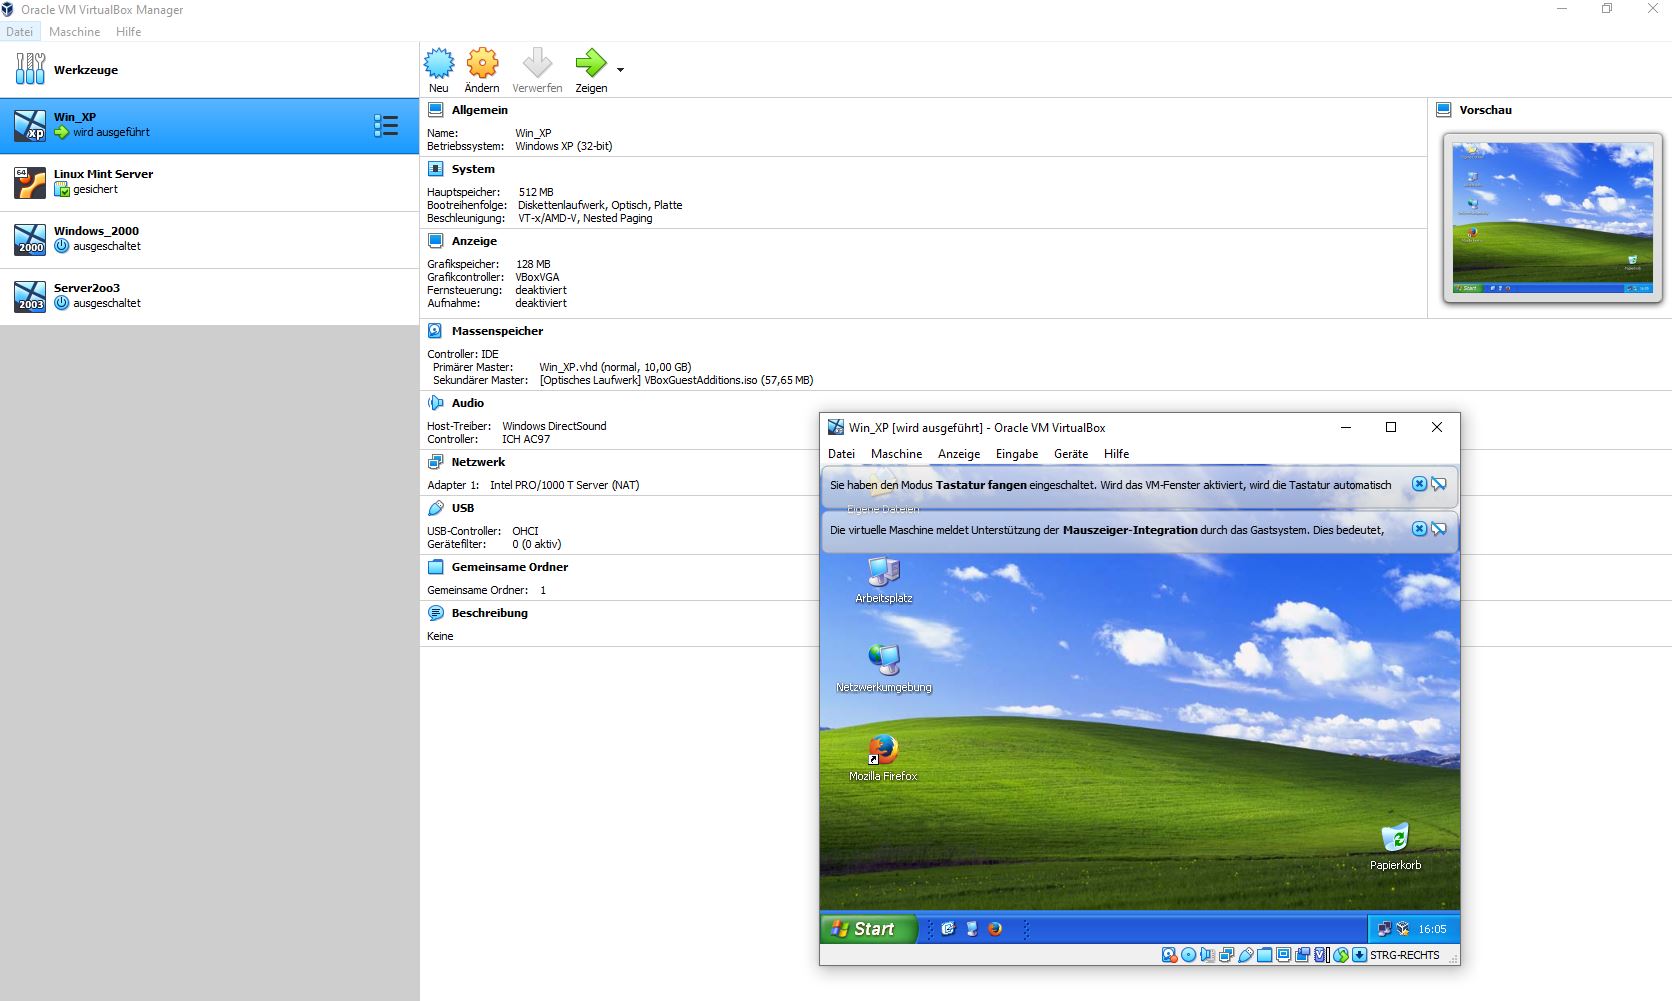Dismiss the Tastatur fangen notification

coord(1419,484)
